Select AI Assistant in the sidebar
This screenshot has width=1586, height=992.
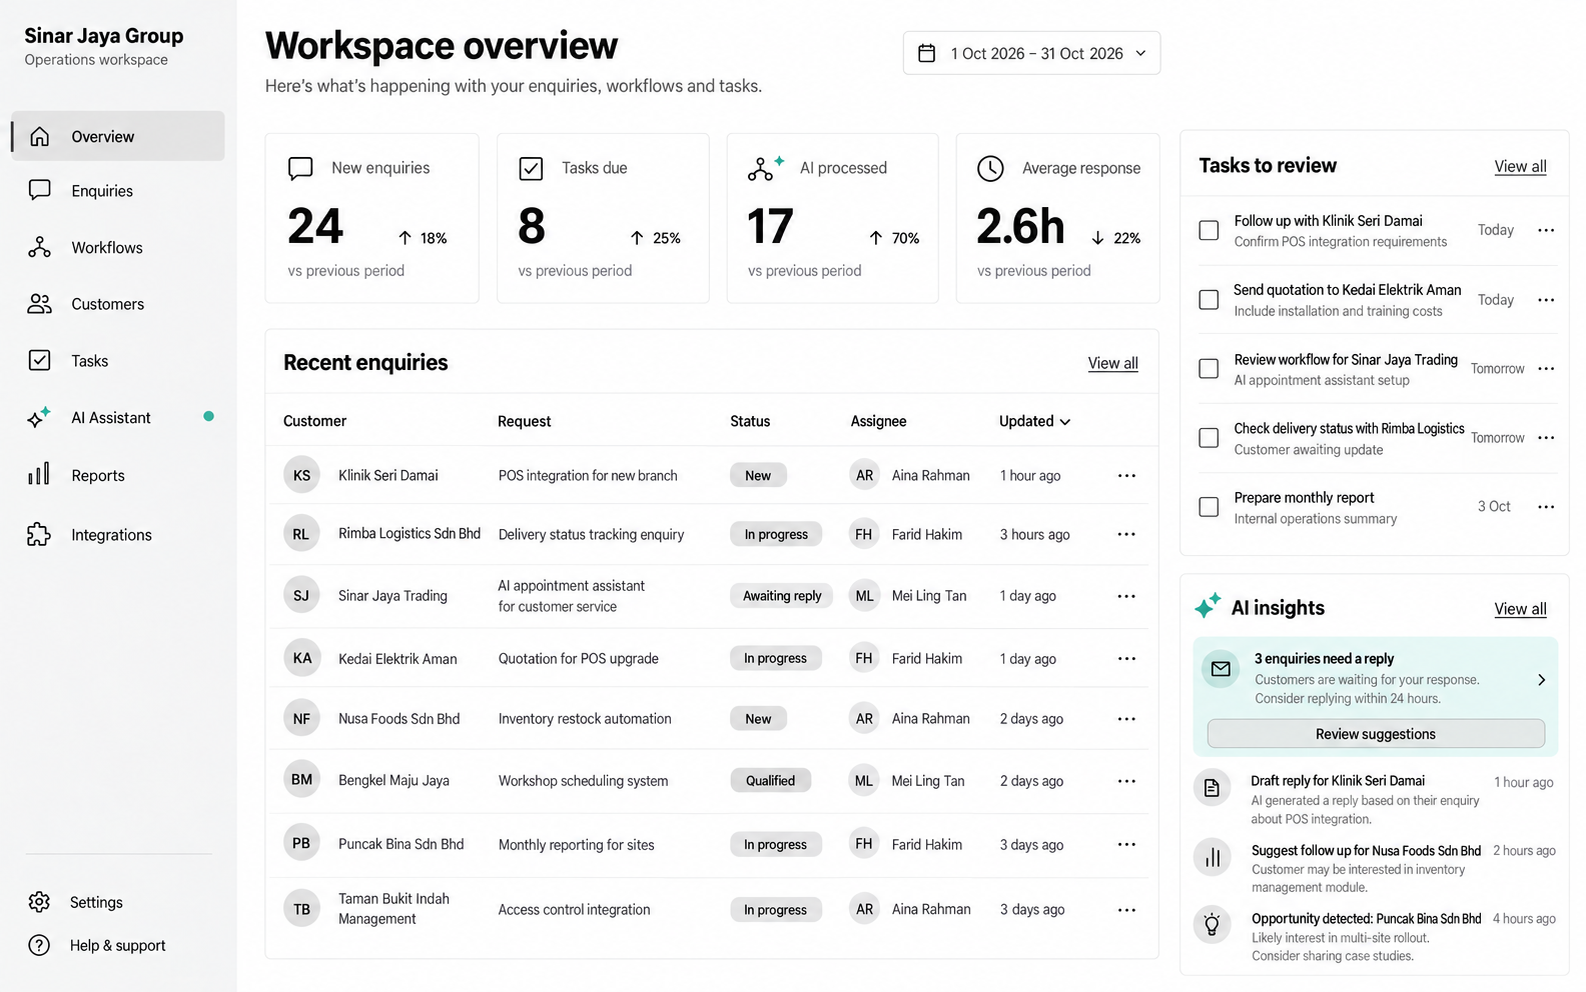118,418
